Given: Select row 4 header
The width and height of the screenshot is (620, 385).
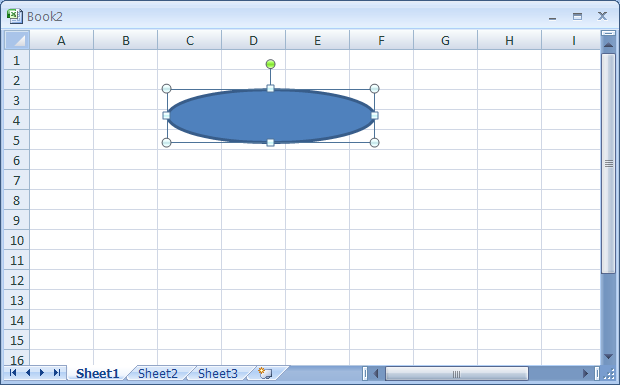Looking at the screenshot, I should (17, 120).
